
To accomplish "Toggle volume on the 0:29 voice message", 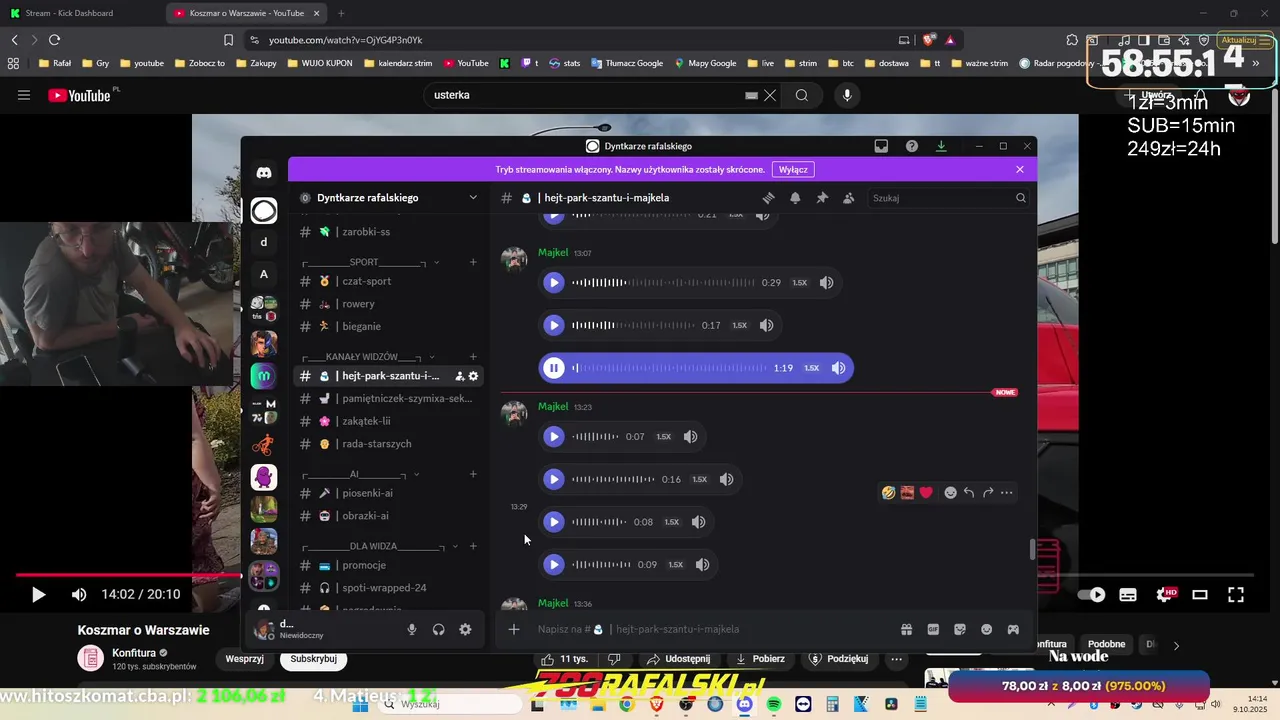I will [826, 283].
